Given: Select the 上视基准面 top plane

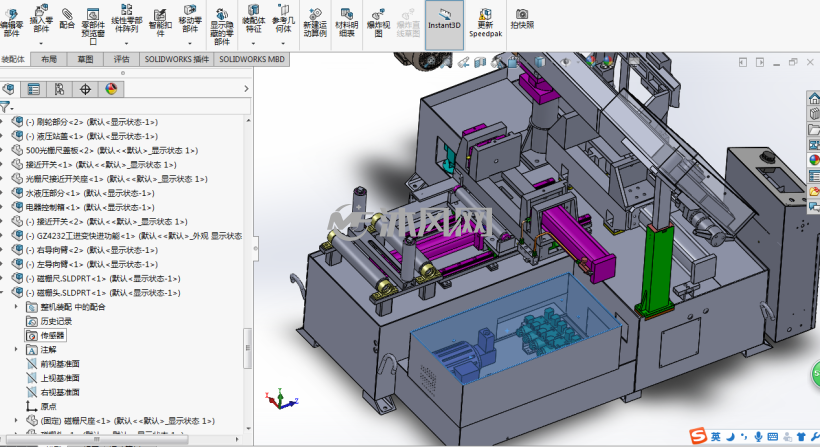Looking at the screenshot, I should pos(53,378).
